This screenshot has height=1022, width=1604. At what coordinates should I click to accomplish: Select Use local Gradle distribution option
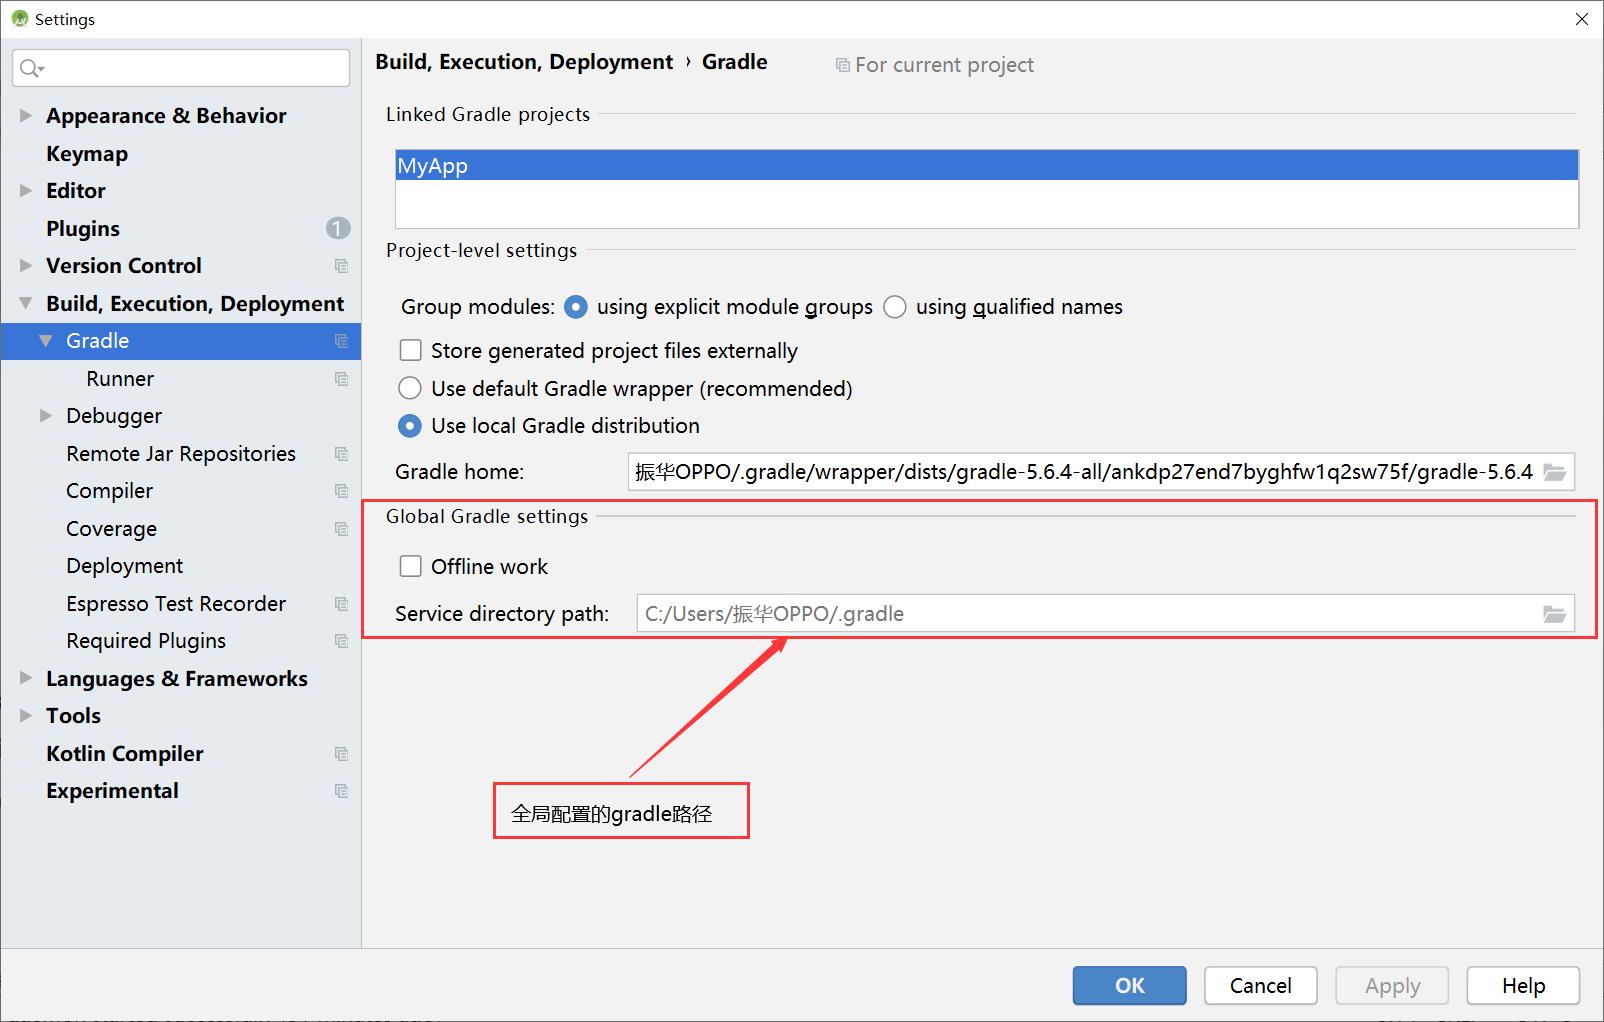410,426
